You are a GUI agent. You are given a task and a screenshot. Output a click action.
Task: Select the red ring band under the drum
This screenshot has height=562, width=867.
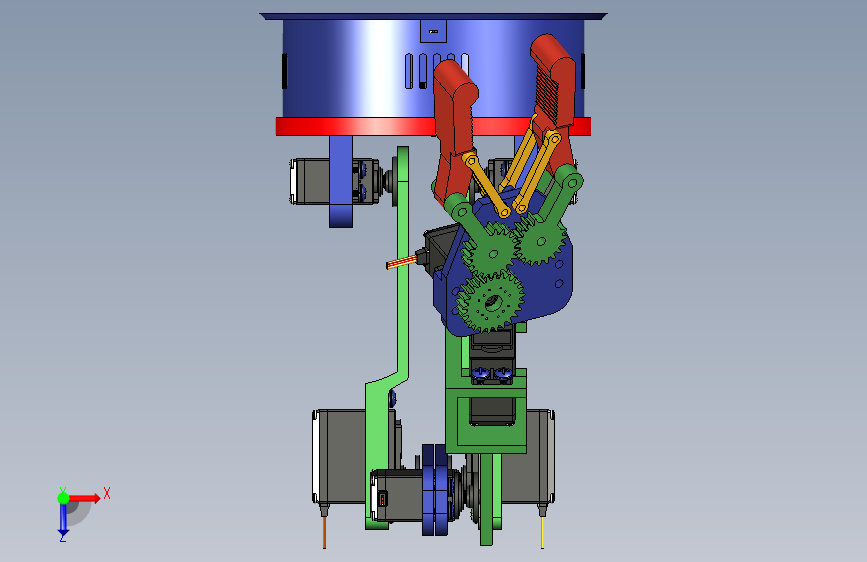pos(354,127)
